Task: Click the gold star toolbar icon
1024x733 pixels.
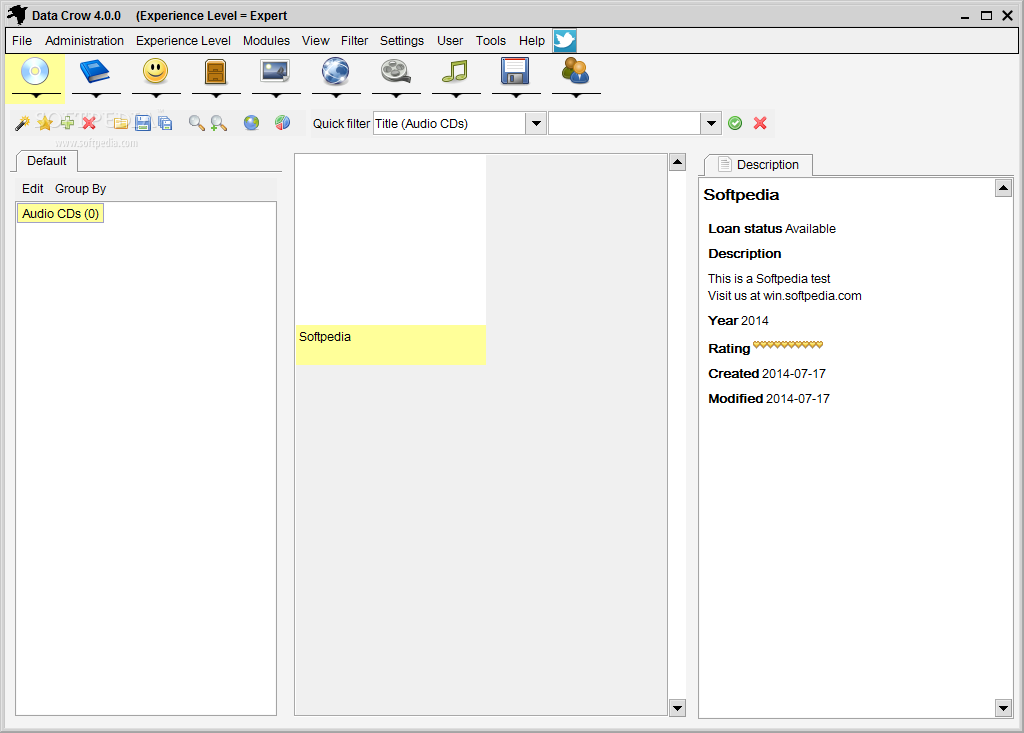Action: click(44, 123)
